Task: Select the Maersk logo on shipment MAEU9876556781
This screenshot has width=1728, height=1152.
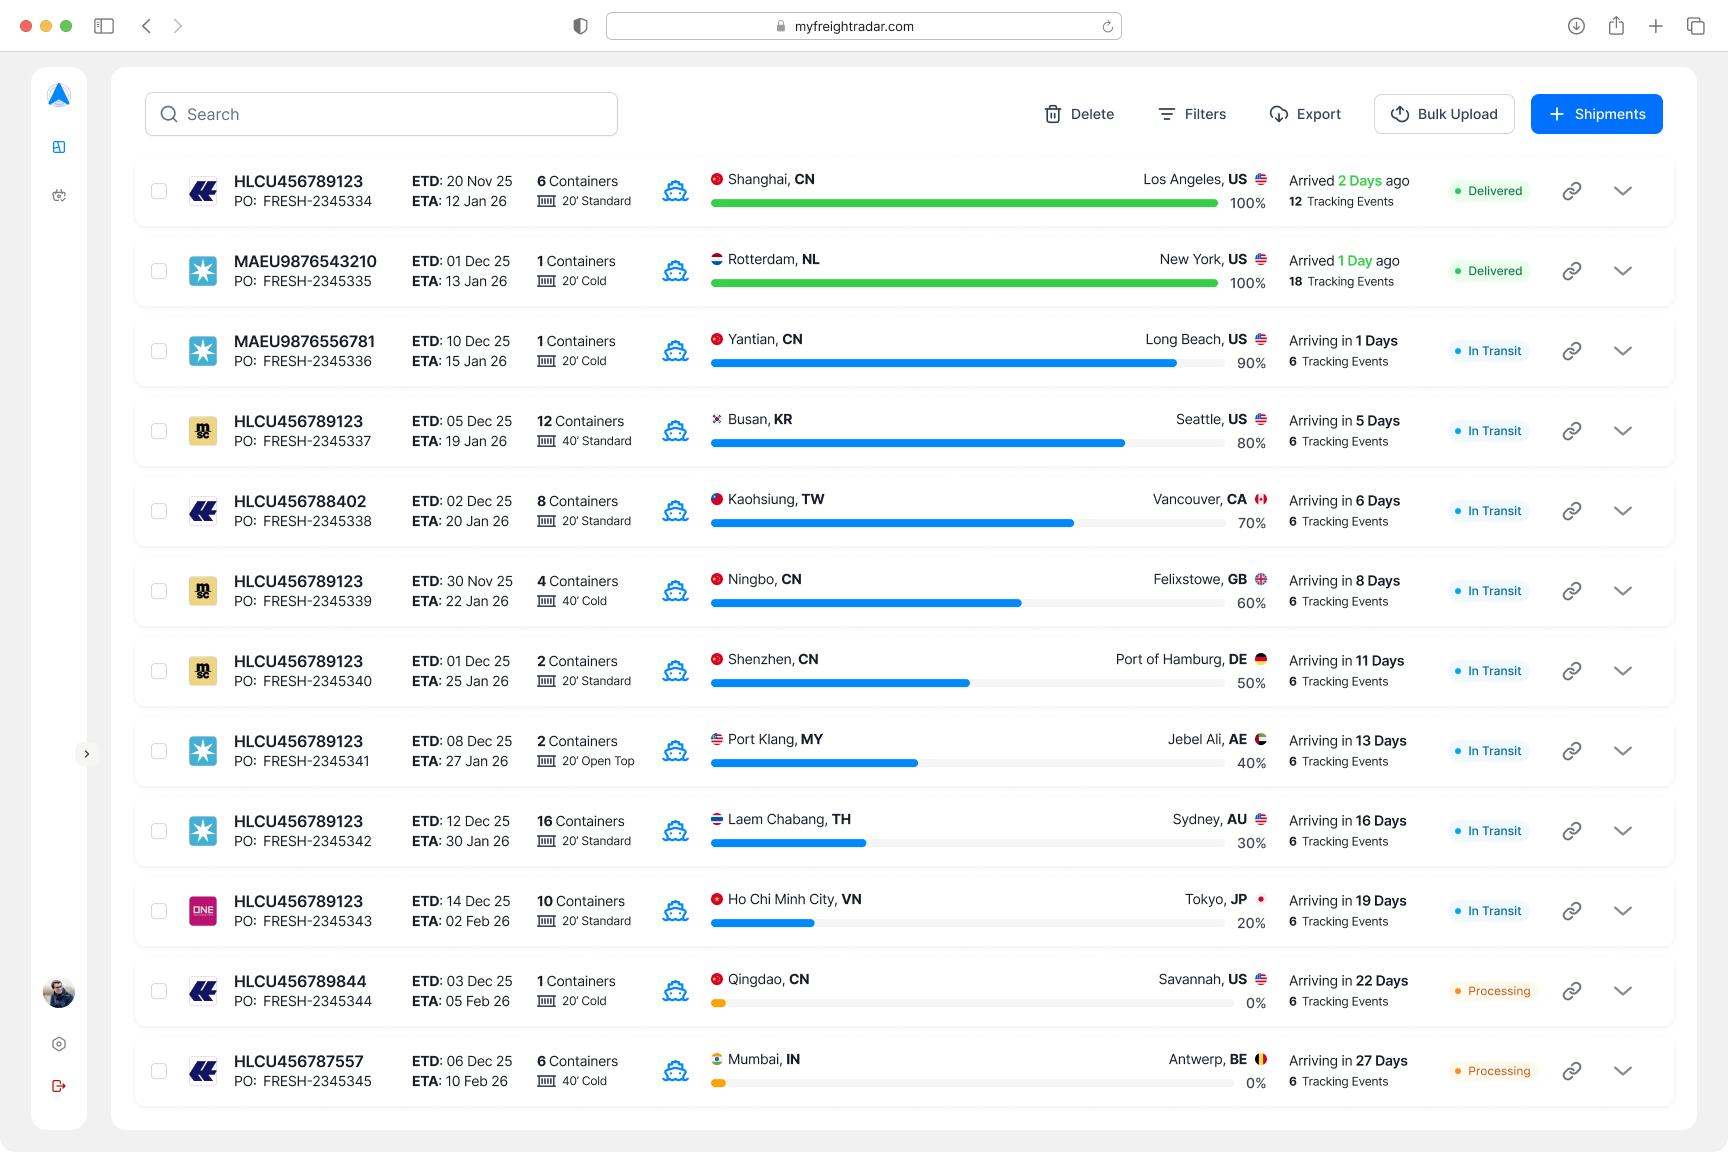Action: [203, 351]
